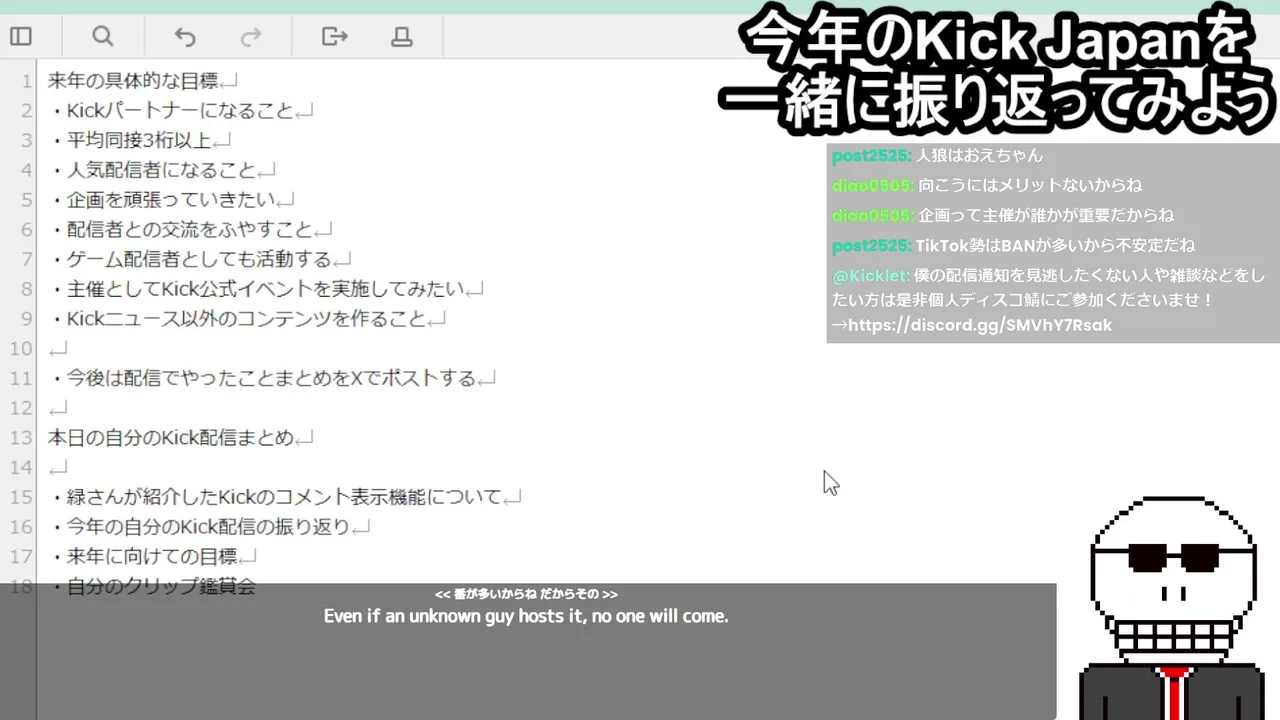Toggle the sidebar panel icon
Screen dimensions: 1280x720
click(21, 37)
